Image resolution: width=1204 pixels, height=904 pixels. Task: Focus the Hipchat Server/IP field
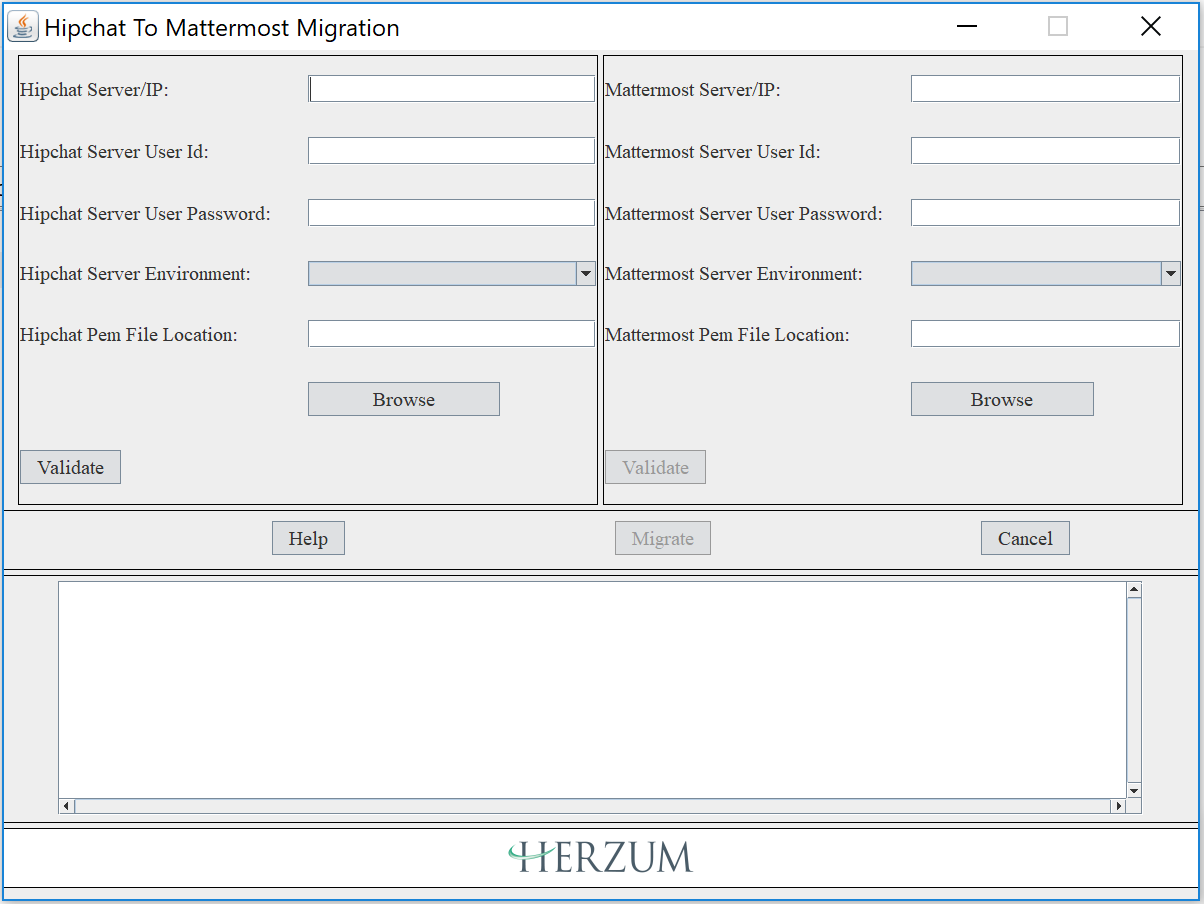pyautogui.click(x=451, y=89)
